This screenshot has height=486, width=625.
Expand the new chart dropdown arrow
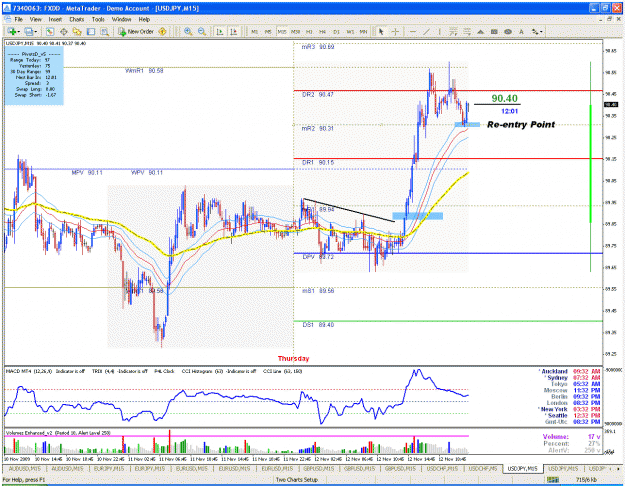[18, 31]
